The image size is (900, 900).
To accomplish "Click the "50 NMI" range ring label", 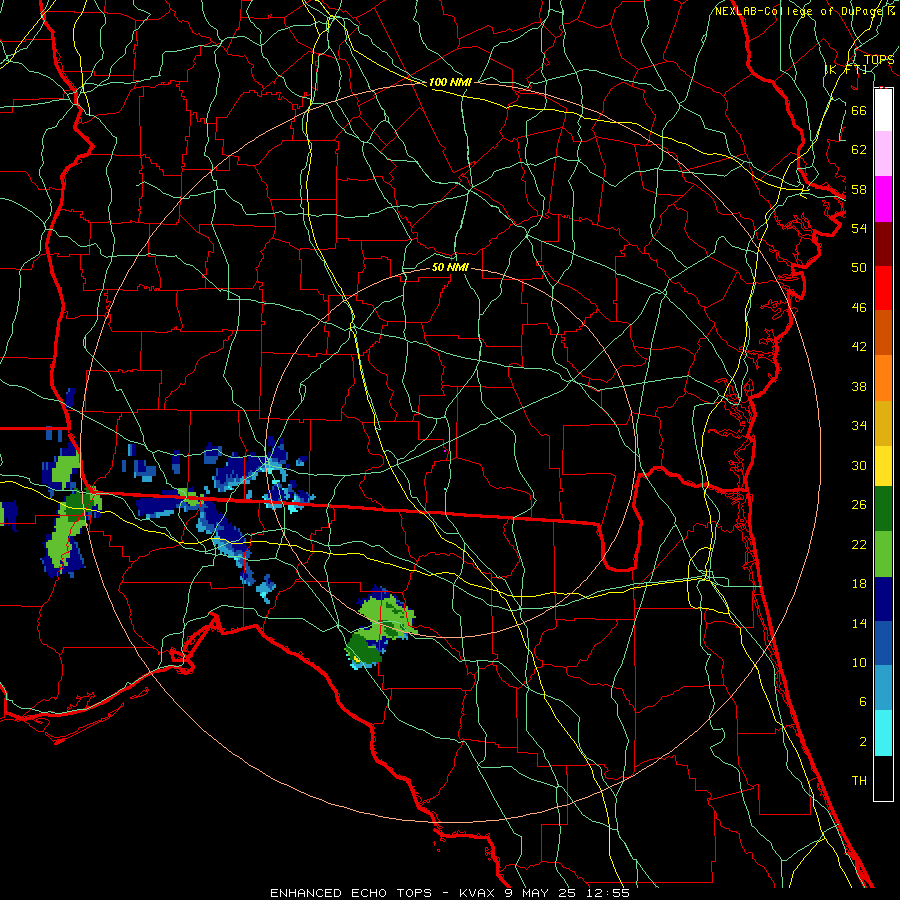I will pos(450,267).
